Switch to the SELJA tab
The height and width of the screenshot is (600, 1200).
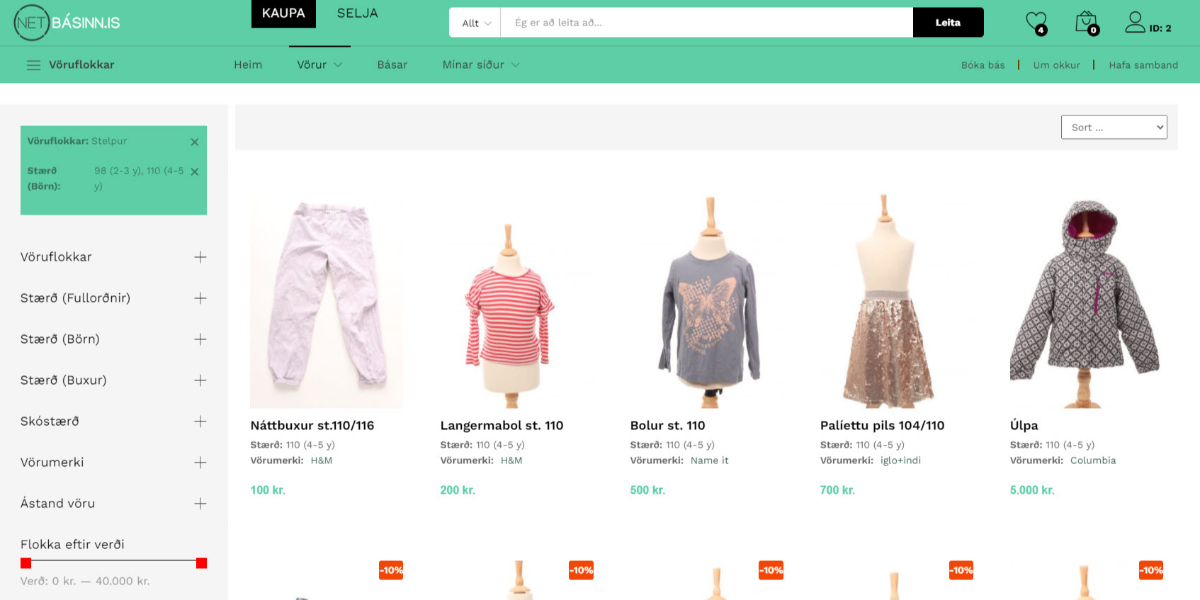pos(357,13)
